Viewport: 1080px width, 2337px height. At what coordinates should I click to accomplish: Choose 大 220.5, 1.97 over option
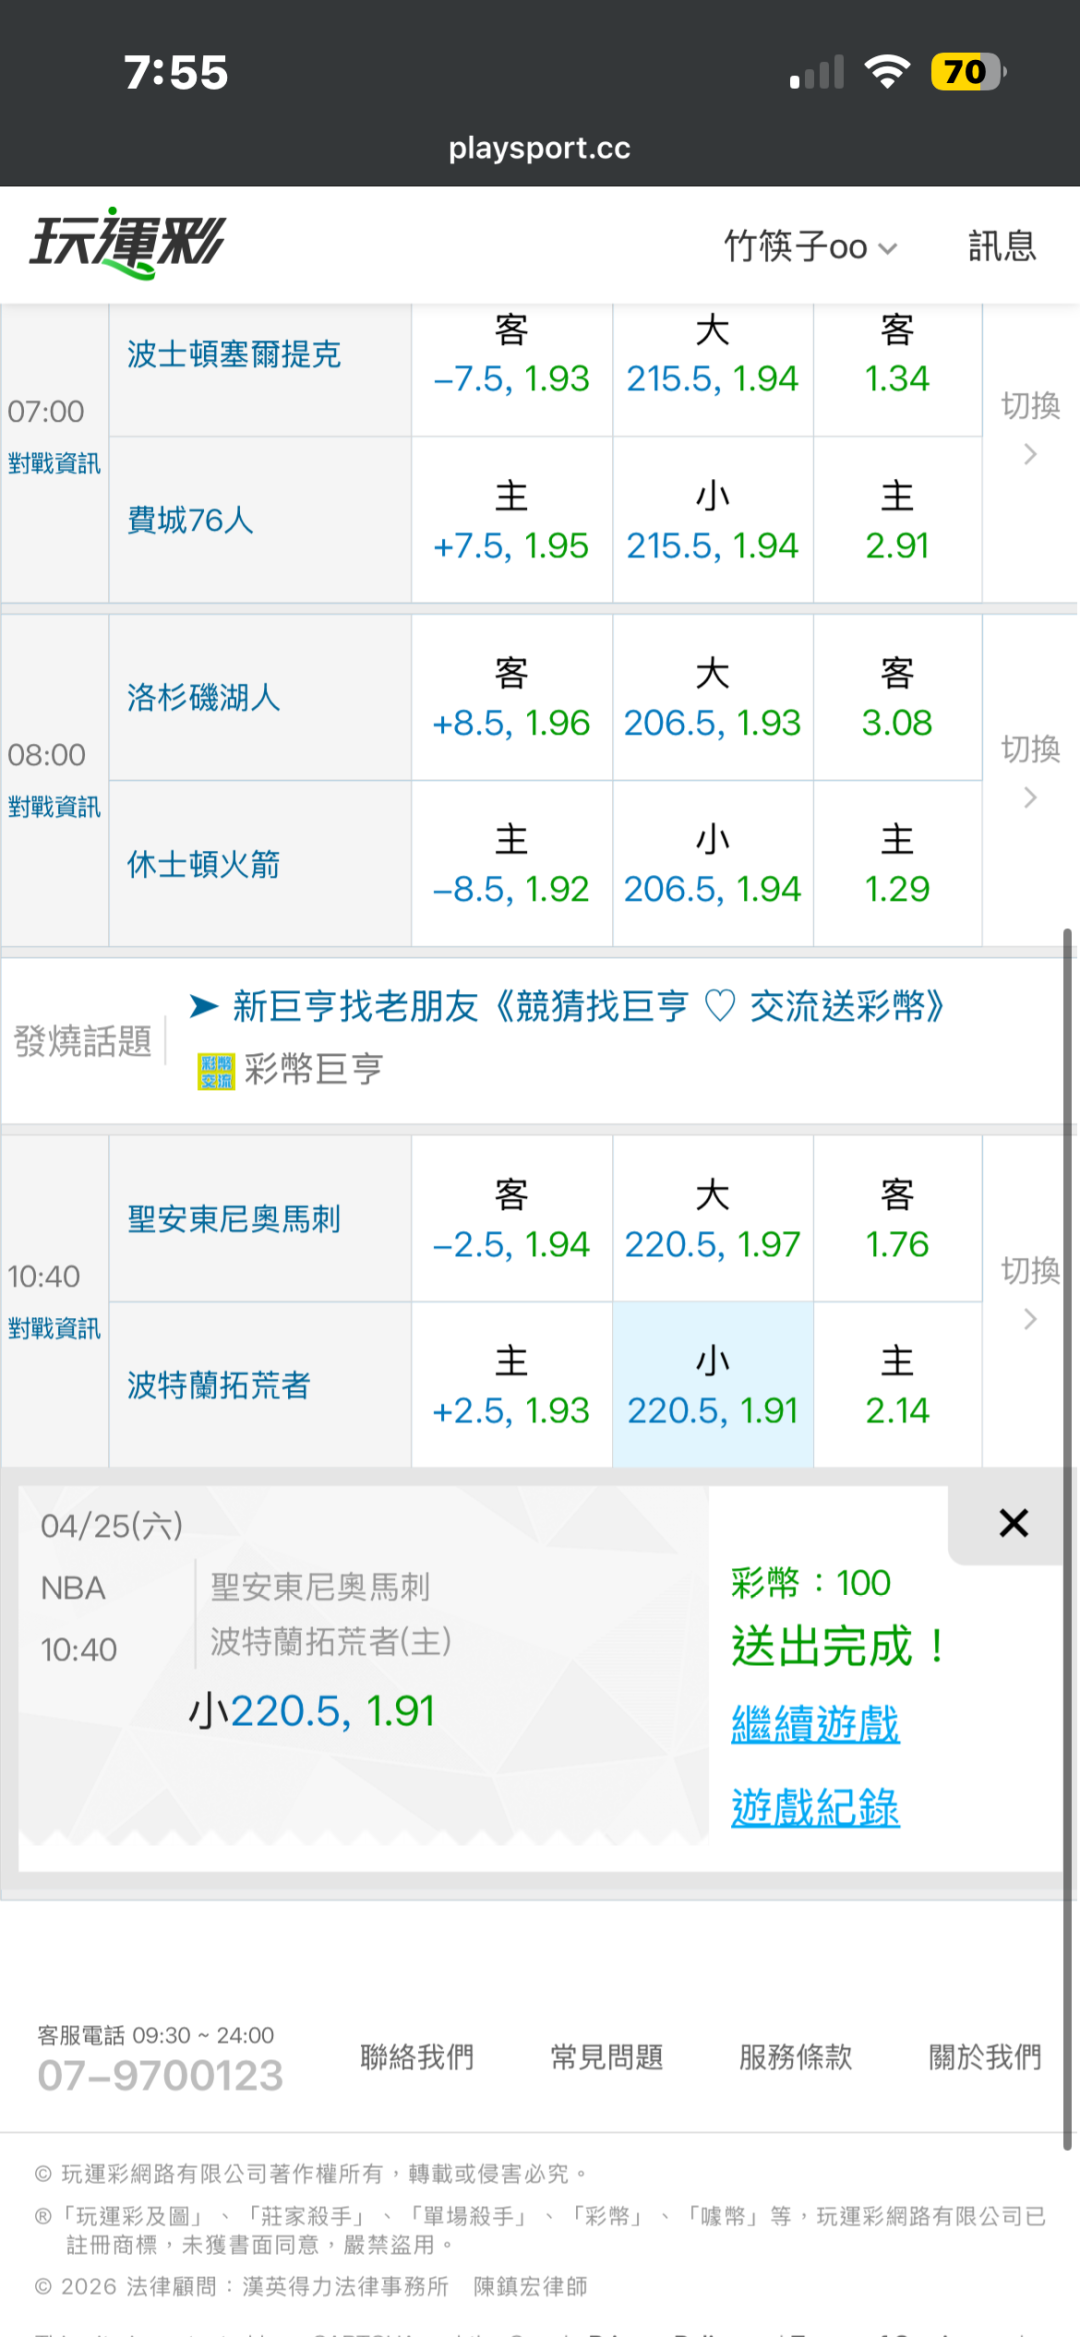713,1219
